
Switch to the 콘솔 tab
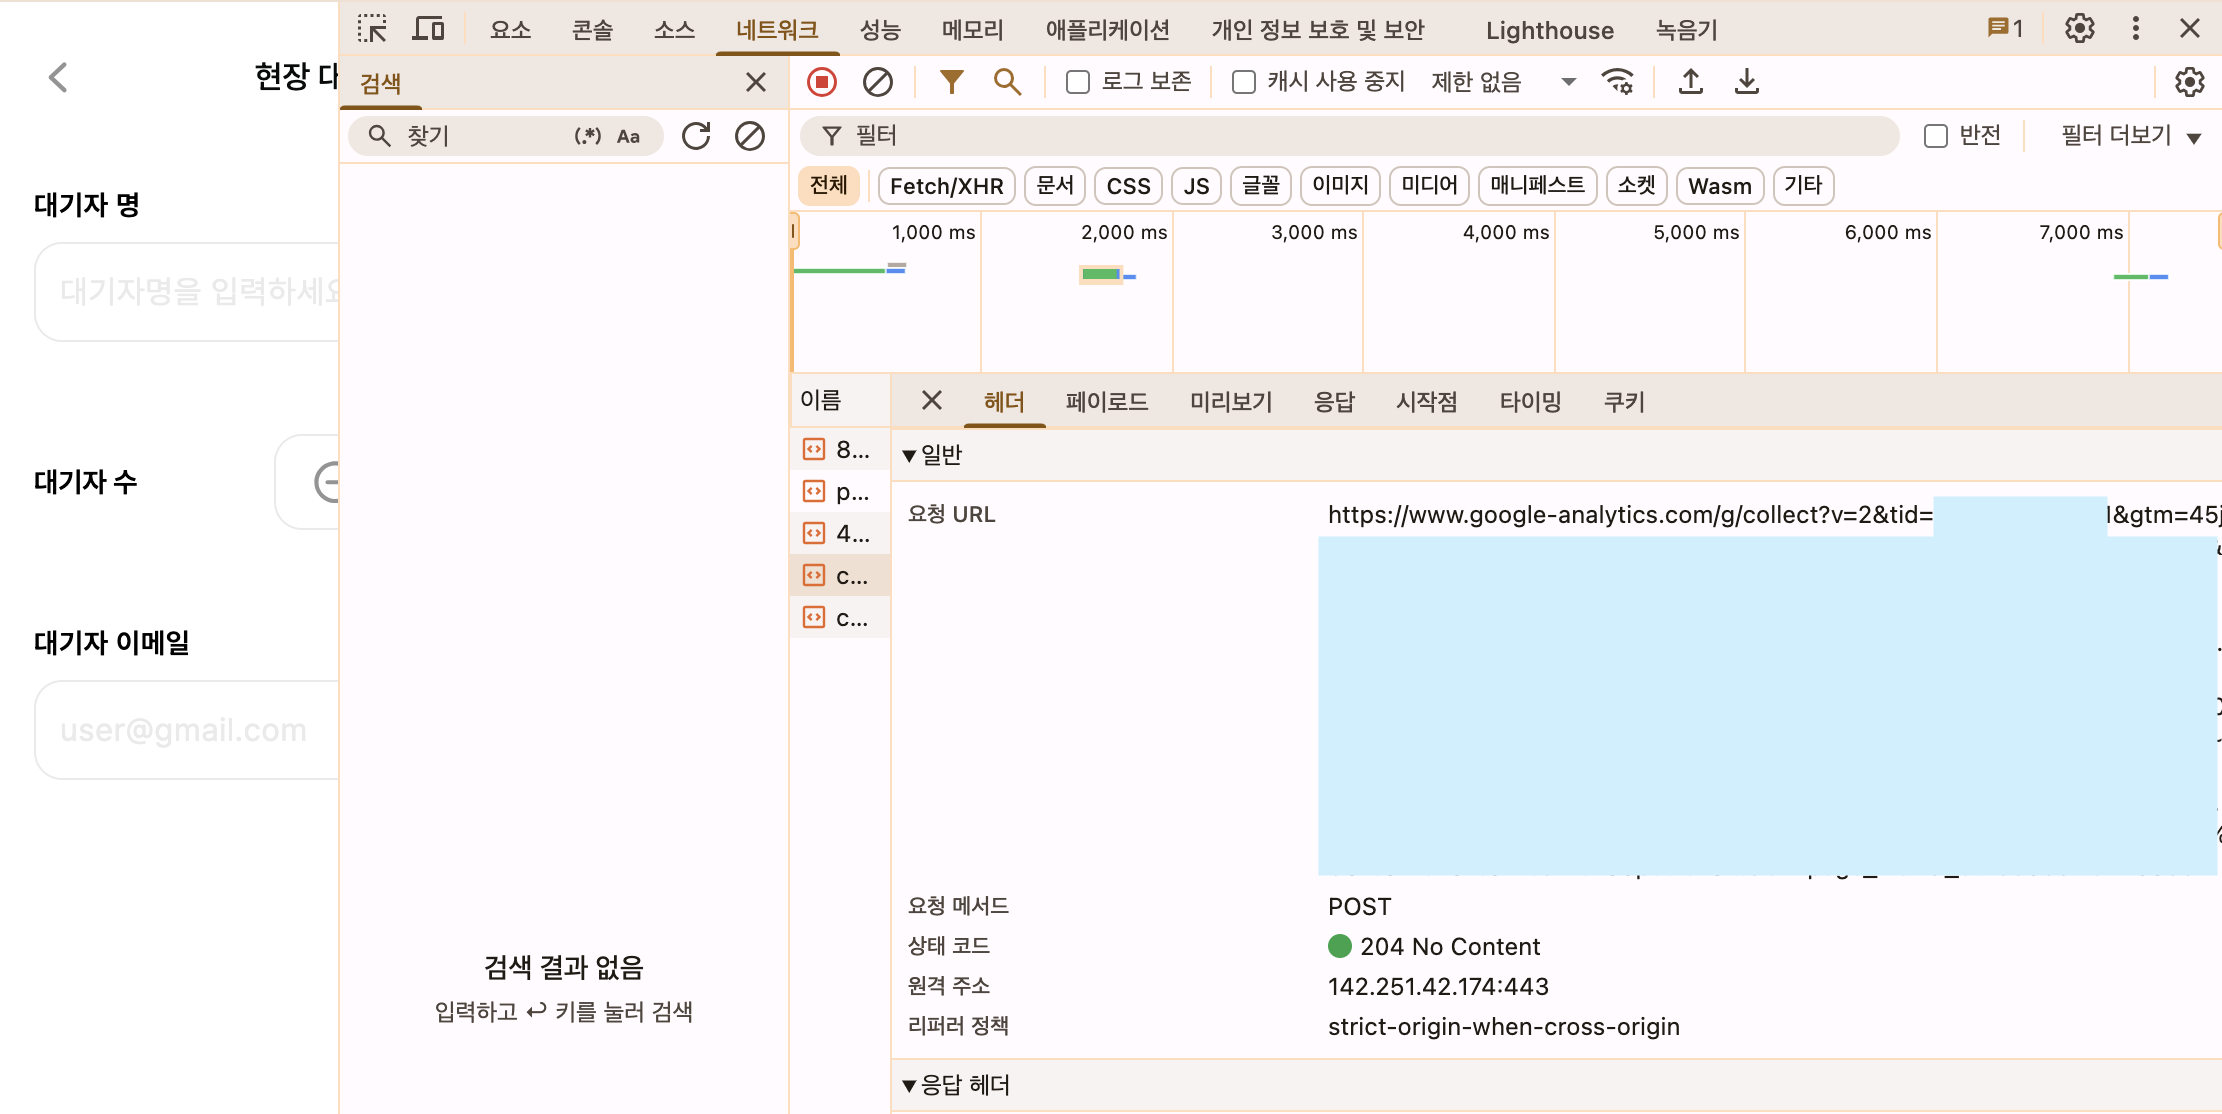(x=592, y=30)
